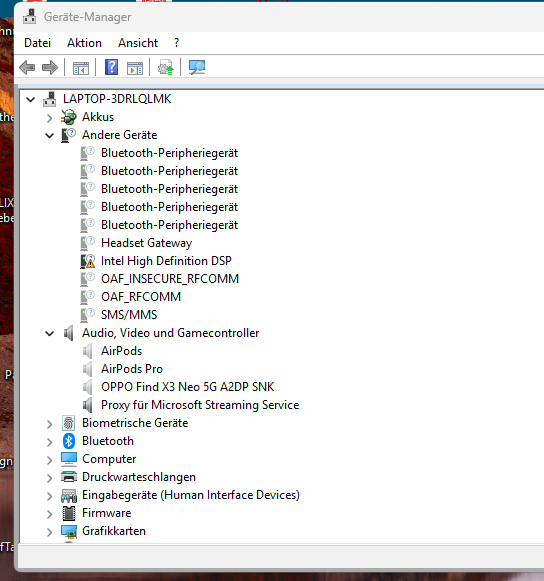Collapse the LAPTOP-3DRLQLMK root node
544x581 pixels.
pos(31,99)
